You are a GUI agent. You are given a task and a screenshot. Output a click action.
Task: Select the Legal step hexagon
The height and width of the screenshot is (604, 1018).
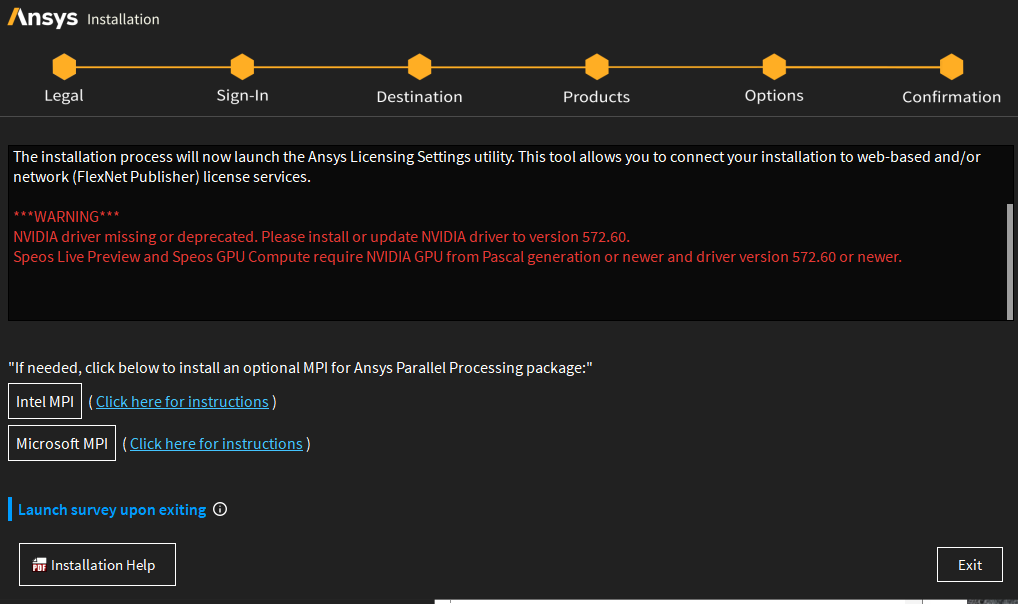click(x=64, y=67)
